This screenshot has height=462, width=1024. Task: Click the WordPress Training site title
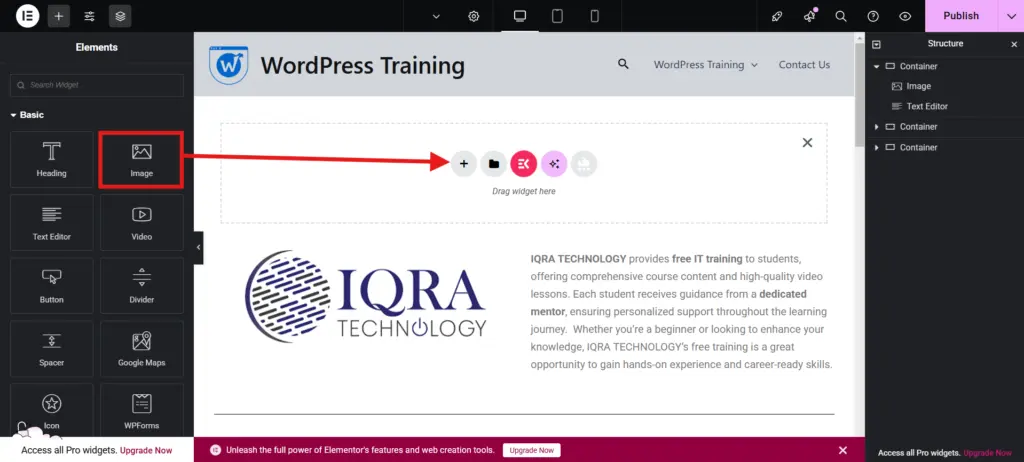point(362,65)
